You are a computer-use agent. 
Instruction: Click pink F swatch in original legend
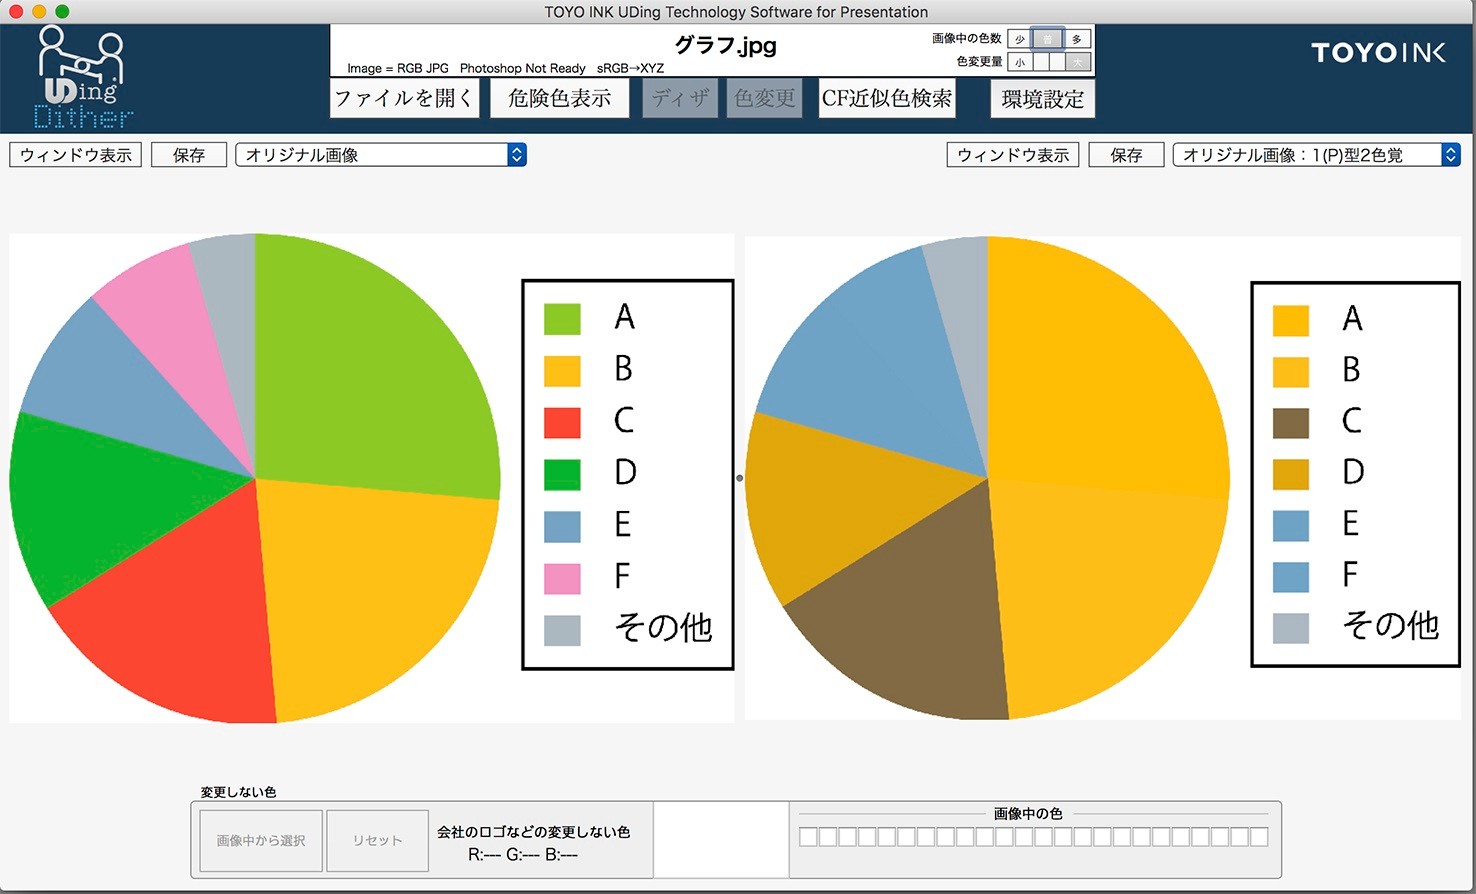(x=562, y=578)
